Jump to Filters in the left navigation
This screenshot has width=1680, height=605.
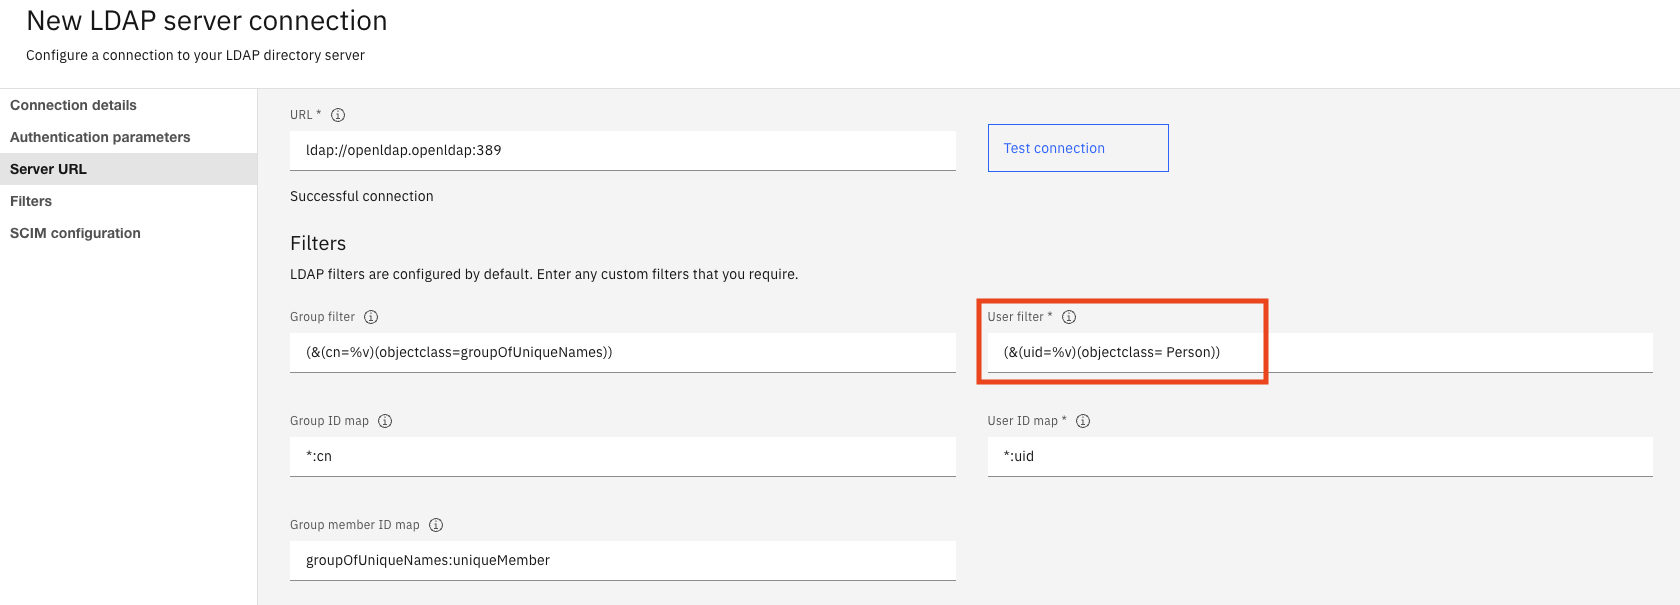(31, 201)
